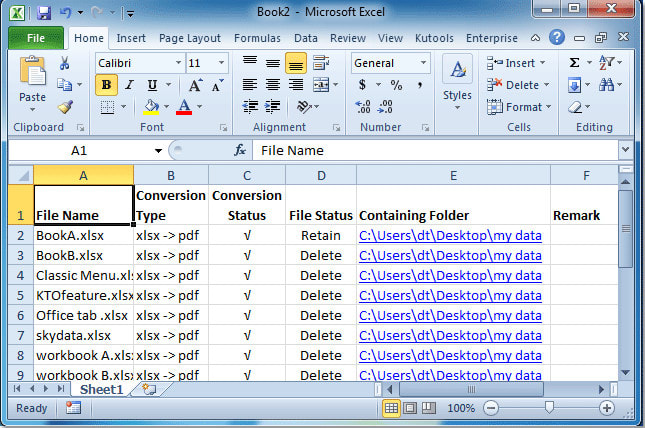Screen dimensions: 645x428
Task: Click the Zoom Out minus button
Action: pyautogui.click(x=491, y=408)
